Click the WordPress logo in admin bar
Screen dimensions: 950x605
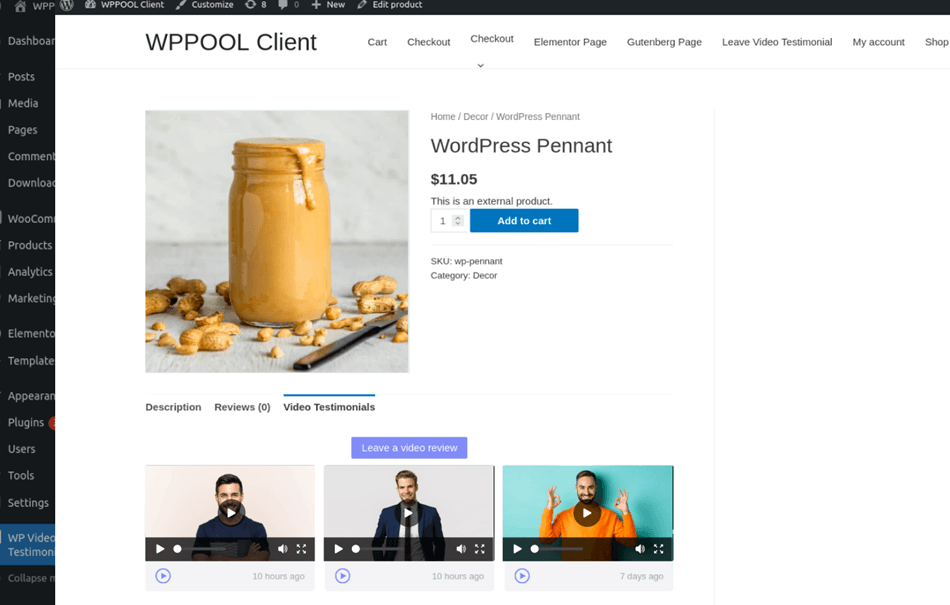[66, 5]
